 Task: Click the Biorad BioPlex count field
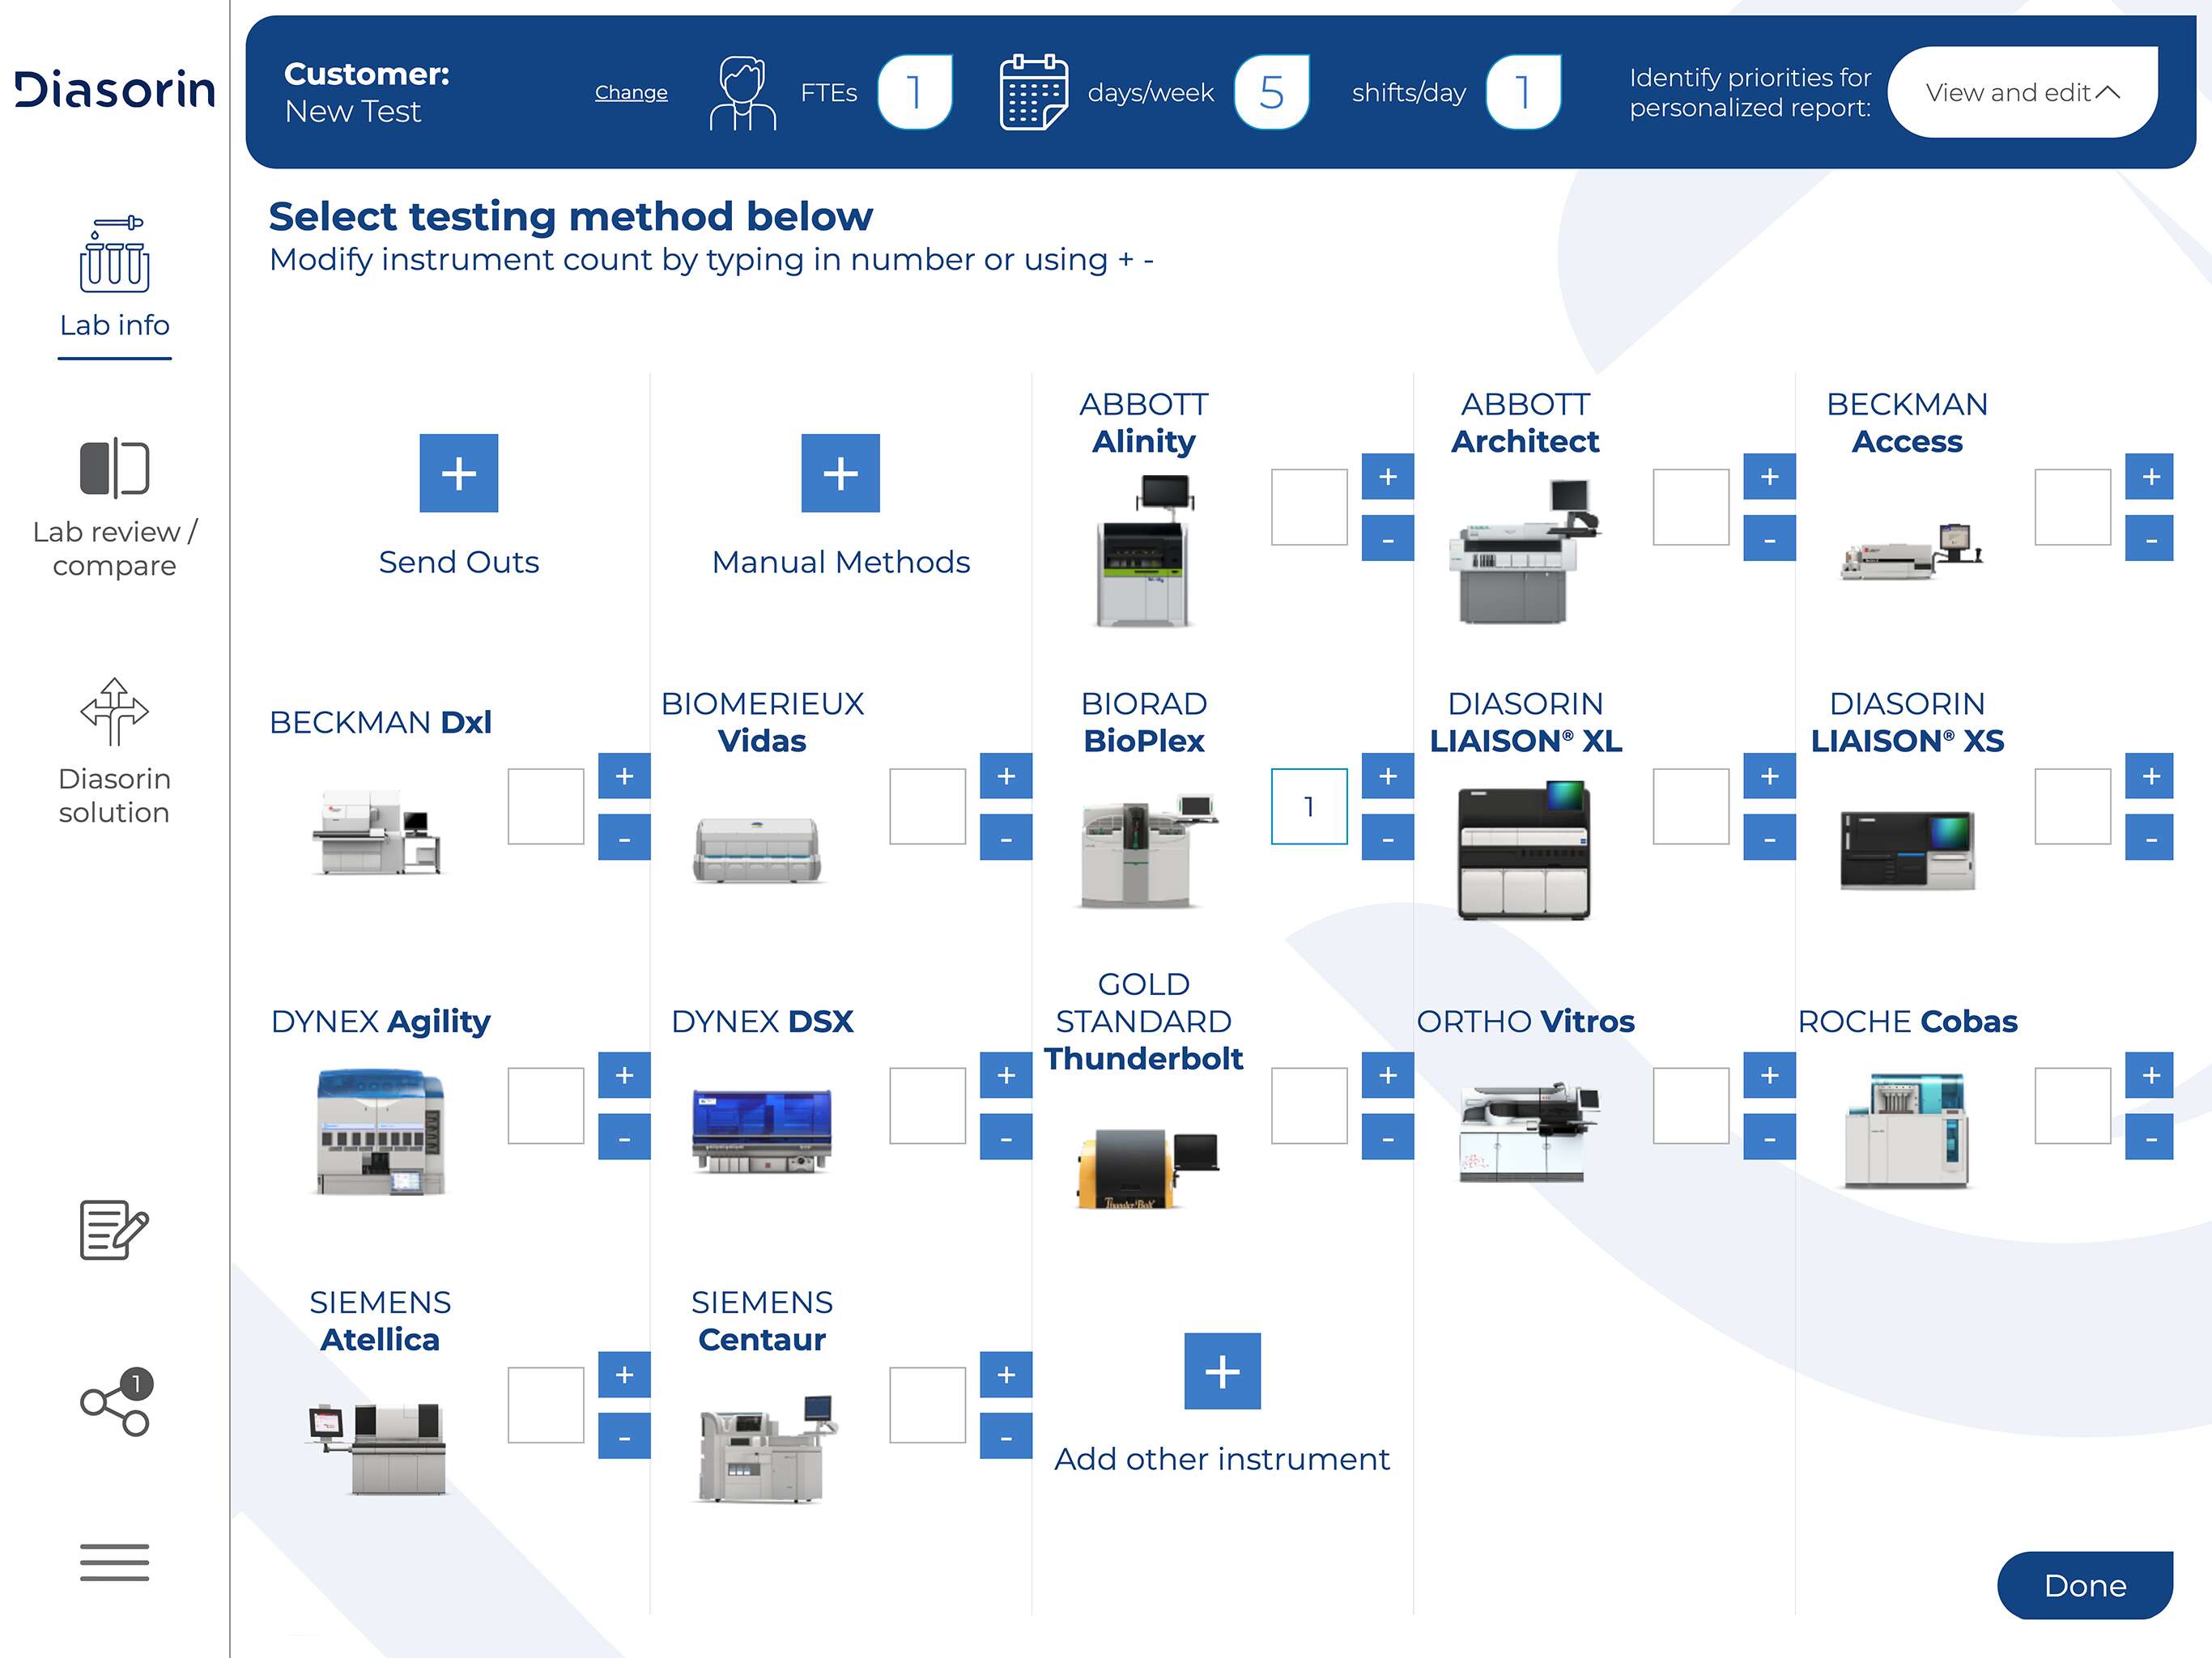point(1309,806)
